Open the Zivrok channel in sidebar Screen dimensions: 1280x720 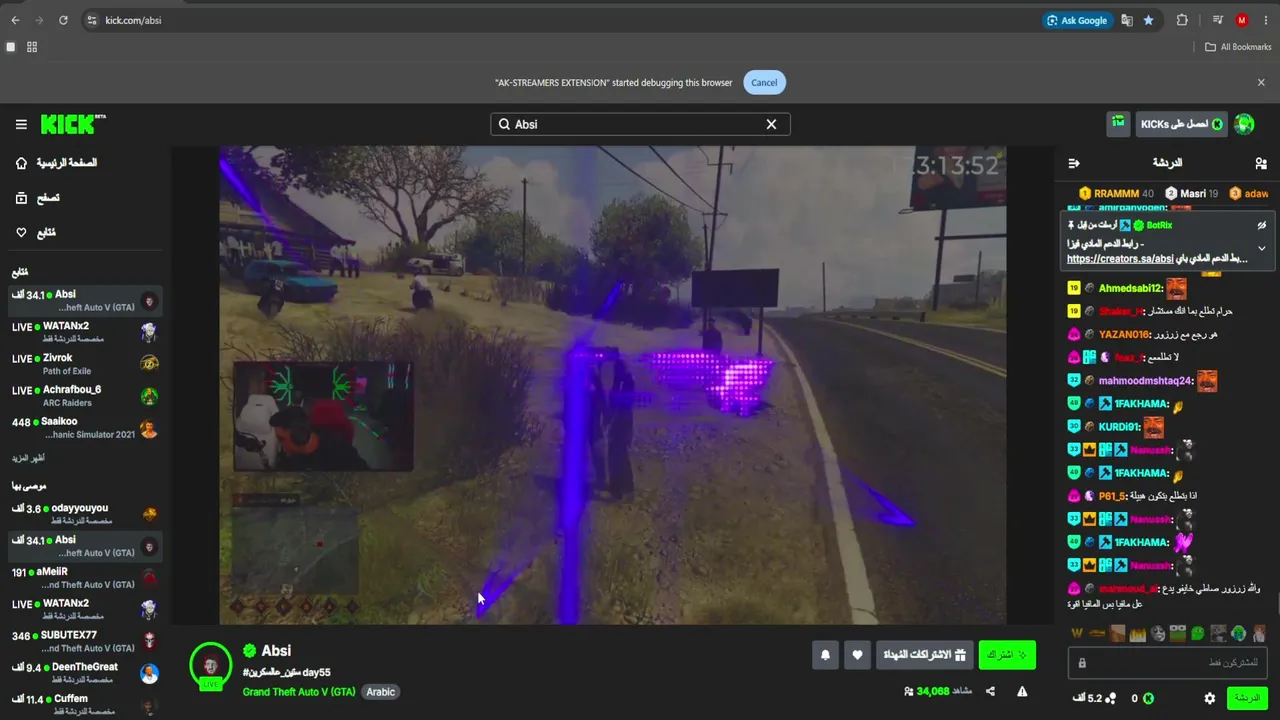[86, 364]
